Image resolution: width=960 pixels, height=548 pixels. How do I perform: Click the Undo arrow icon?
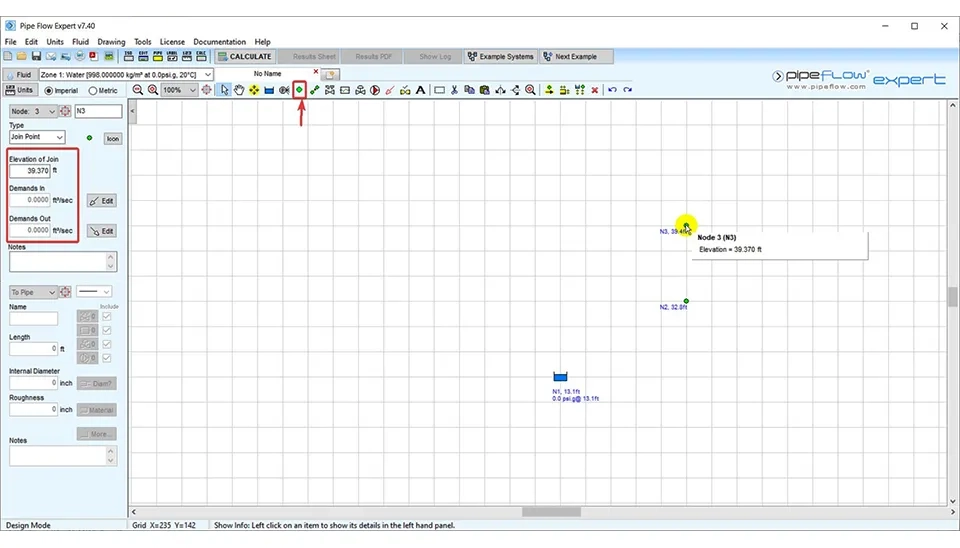tap(613, 90)
